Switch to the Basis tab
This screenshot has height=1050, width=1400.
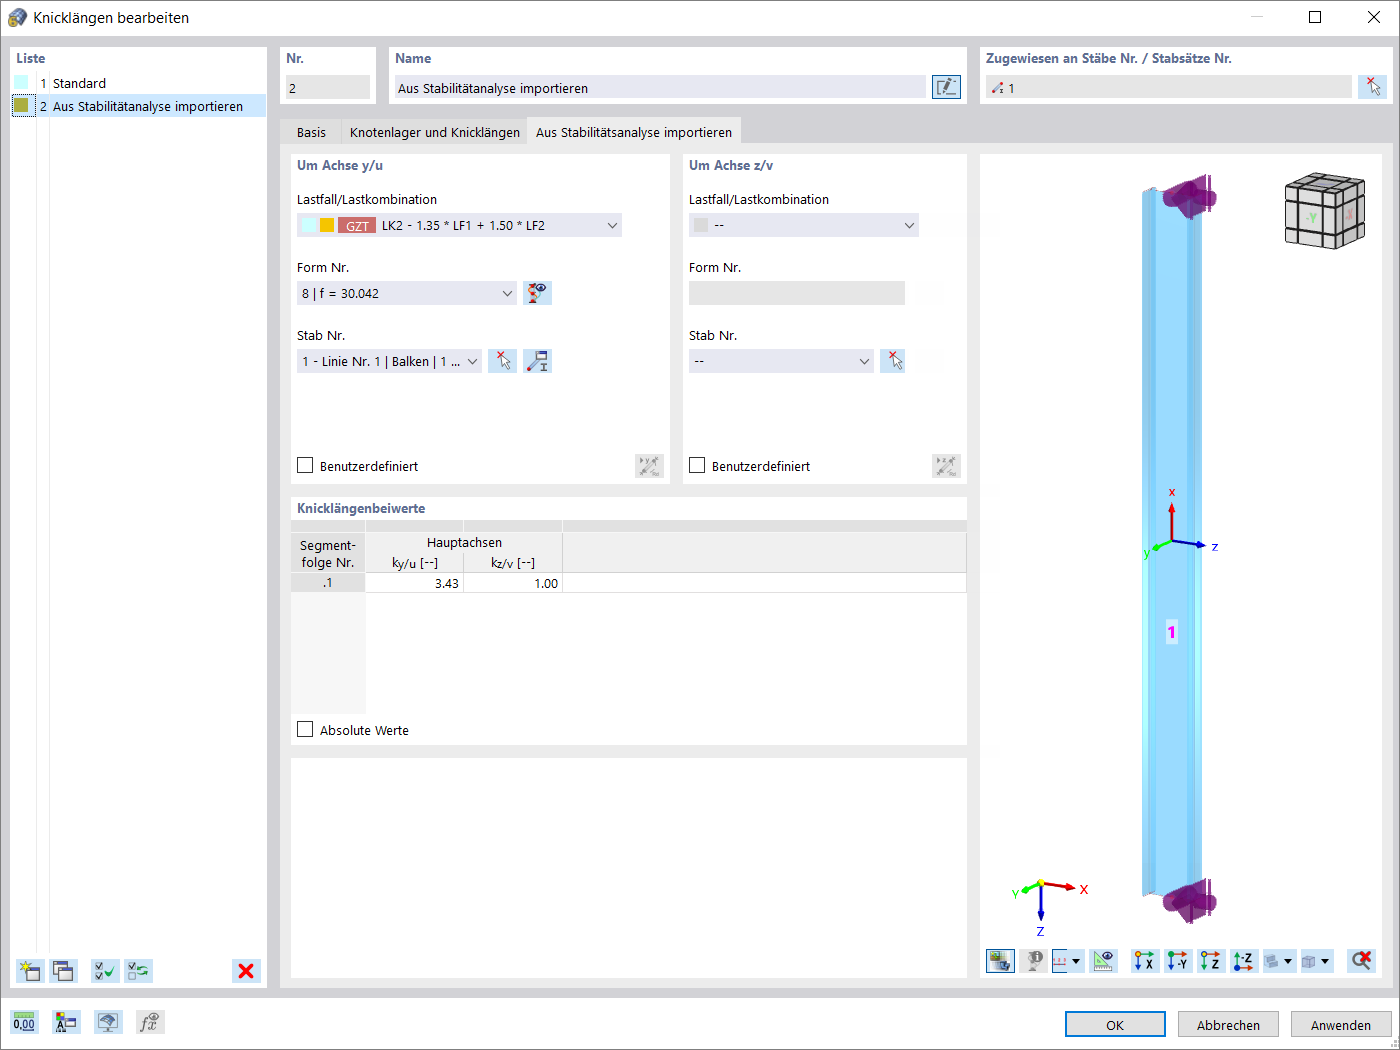click(311, 132)
